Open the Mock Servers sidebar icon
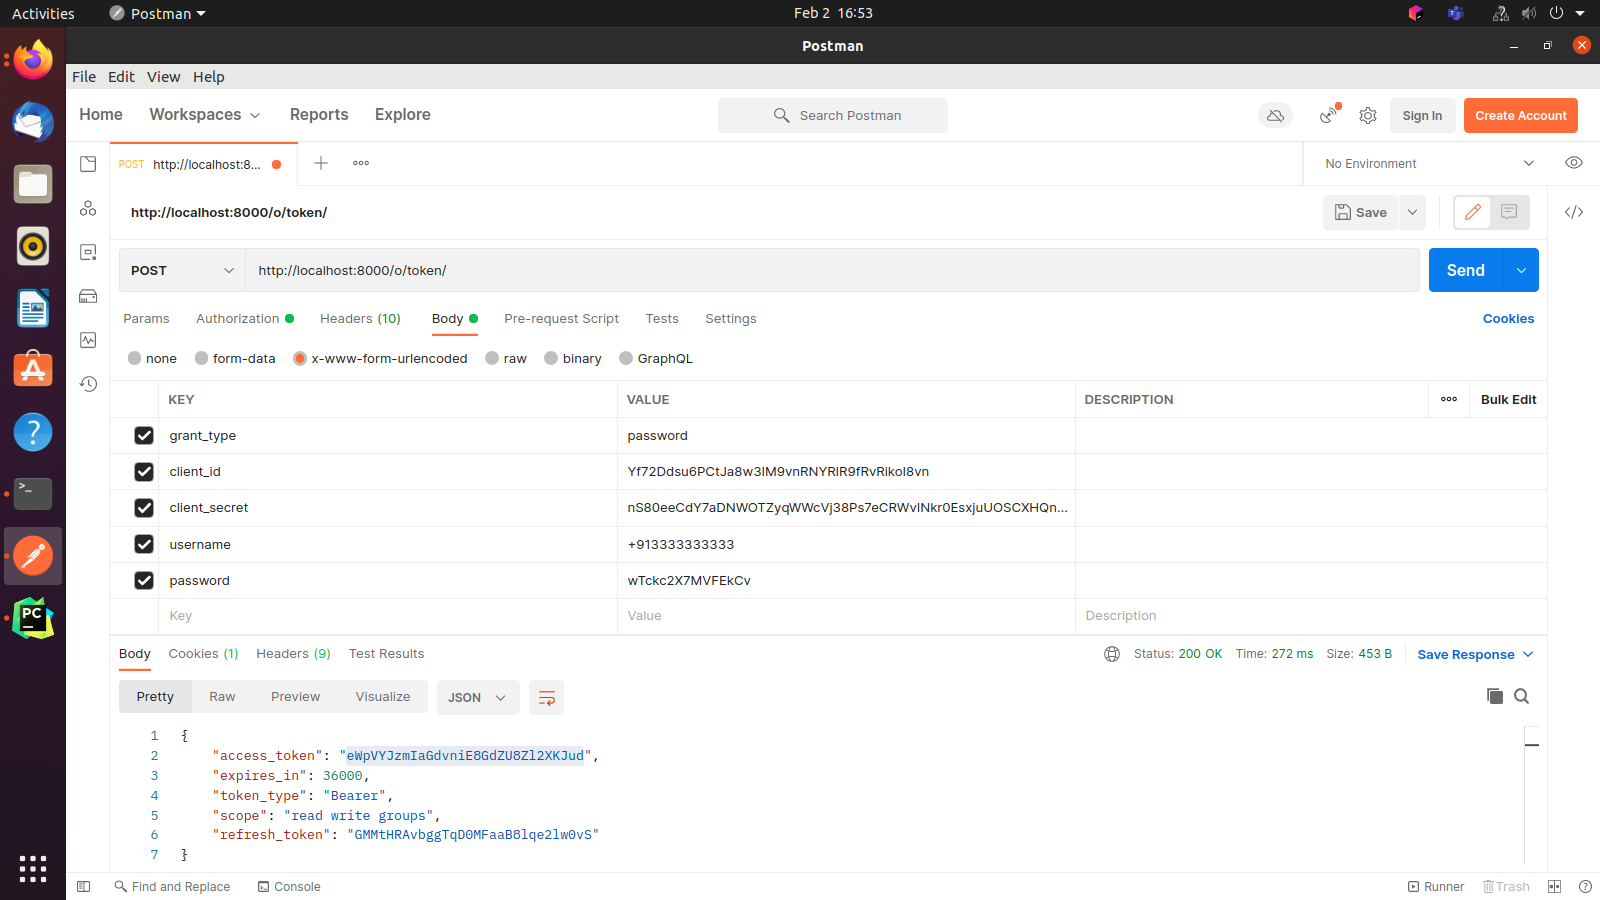1600x900 pixels. pyautogui.click(x=88, y=296)
